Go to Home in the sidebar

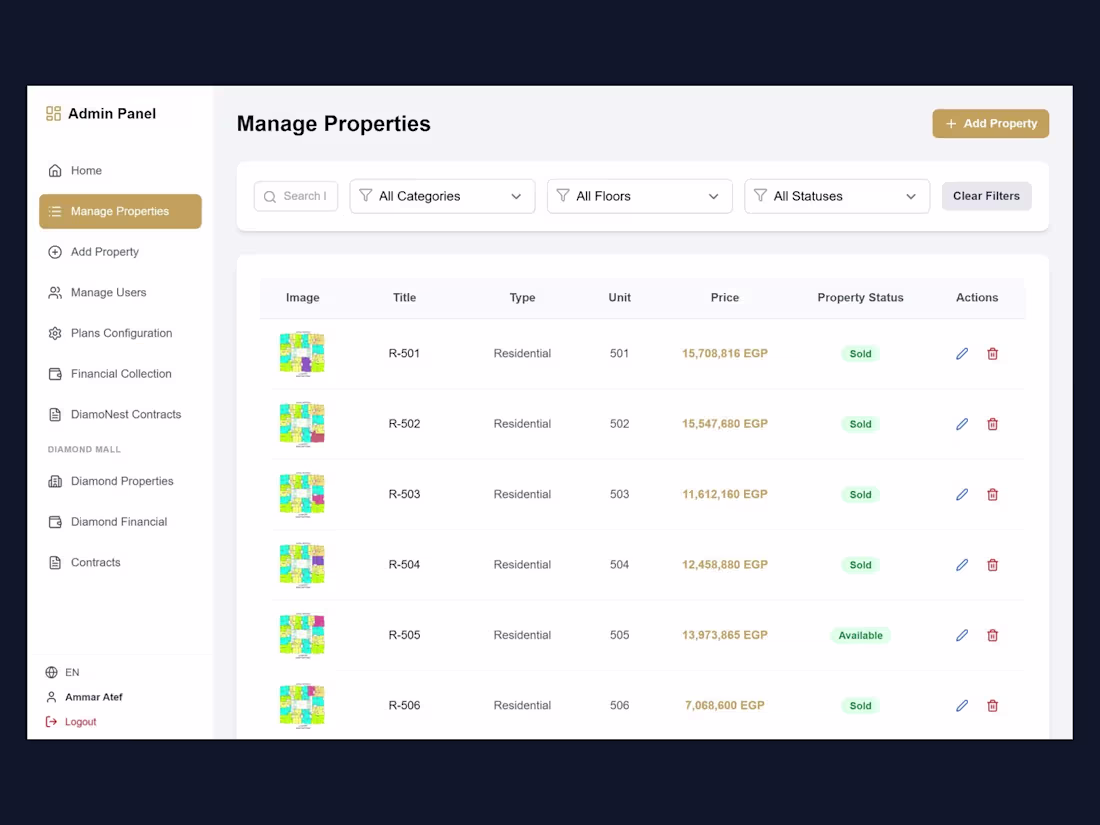120,170
